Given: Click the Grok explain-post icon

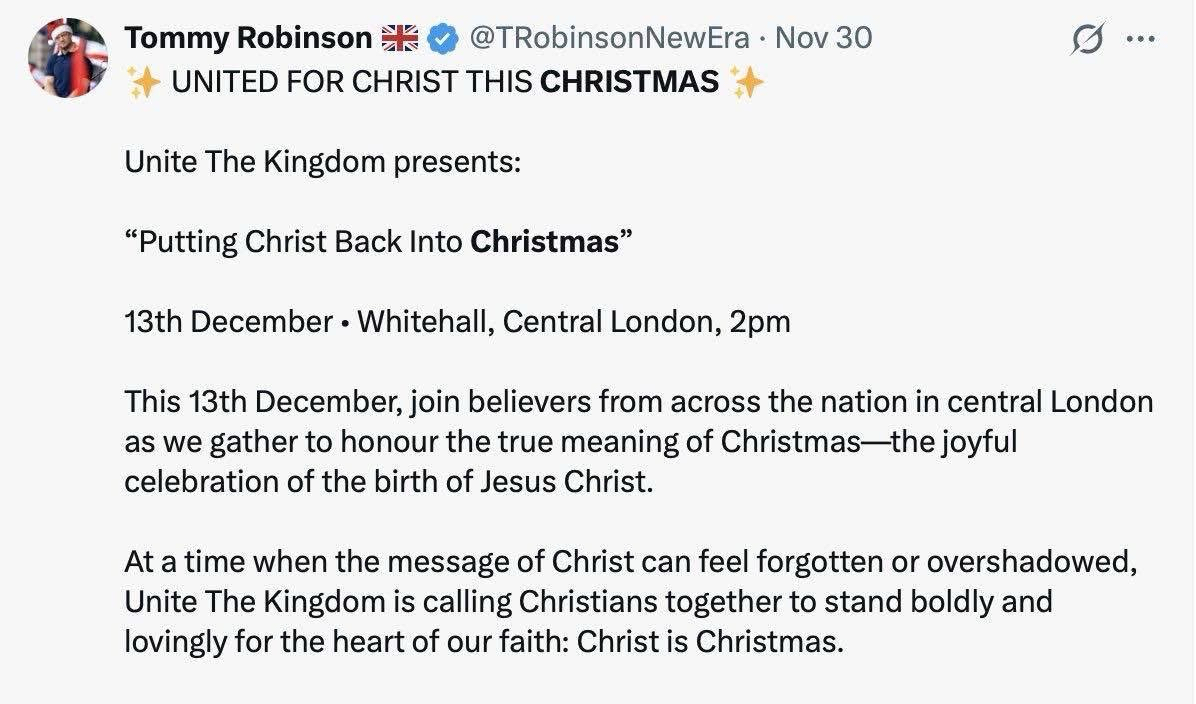Looking at the screenshot, I should click(x=1084, y=41).
